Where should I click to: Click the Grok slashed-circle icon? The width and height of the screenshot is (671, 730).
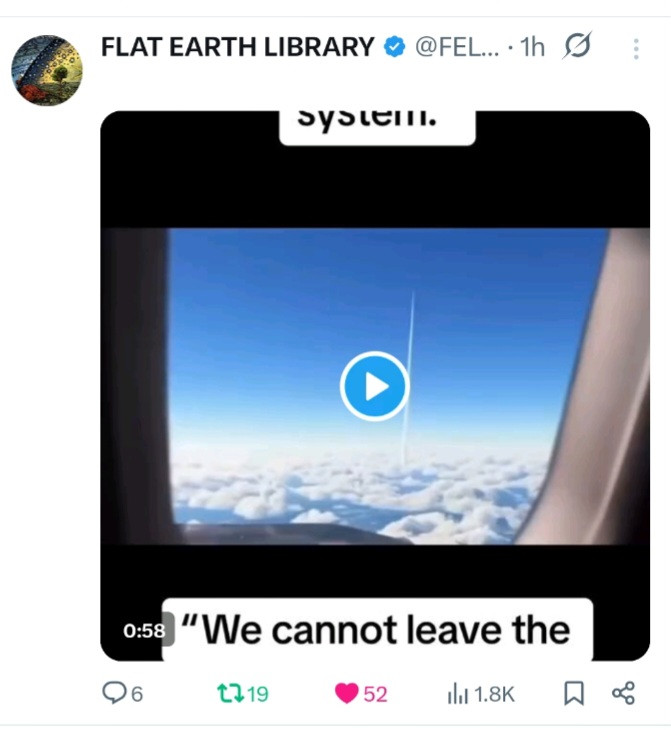[577, 46]
